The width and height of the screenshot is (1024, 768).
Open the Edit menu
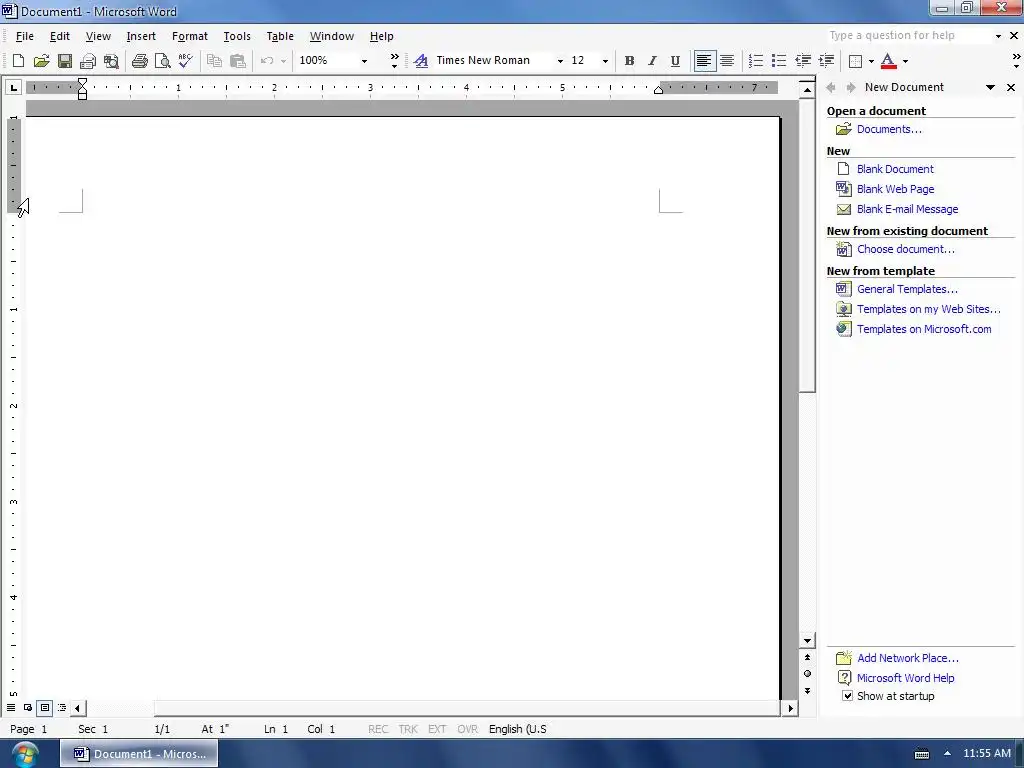59,37
